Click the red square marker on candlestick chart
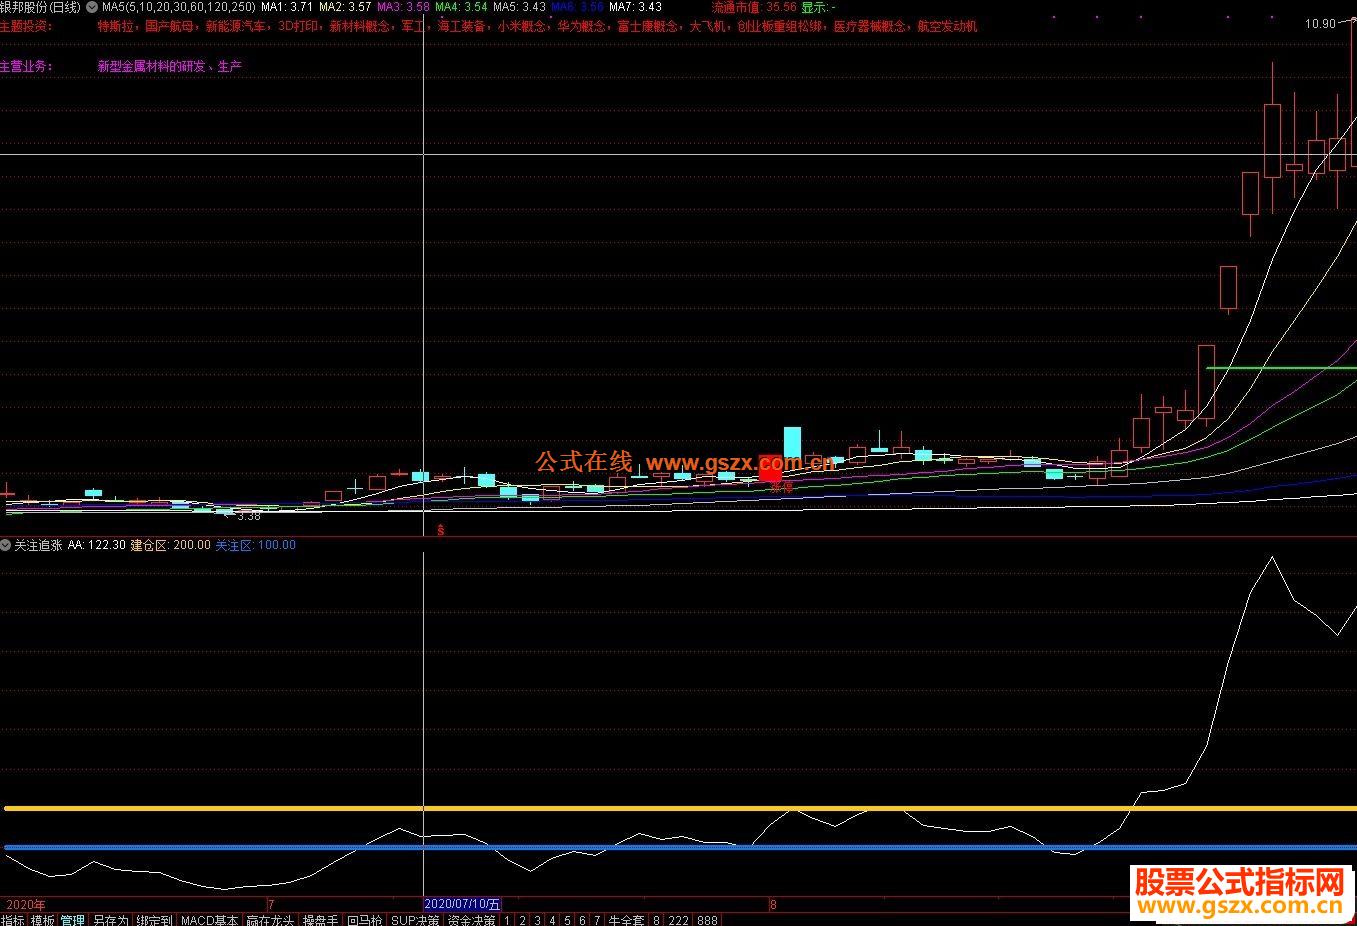This screenshot has height=926, width=1357. coord(770,467)
